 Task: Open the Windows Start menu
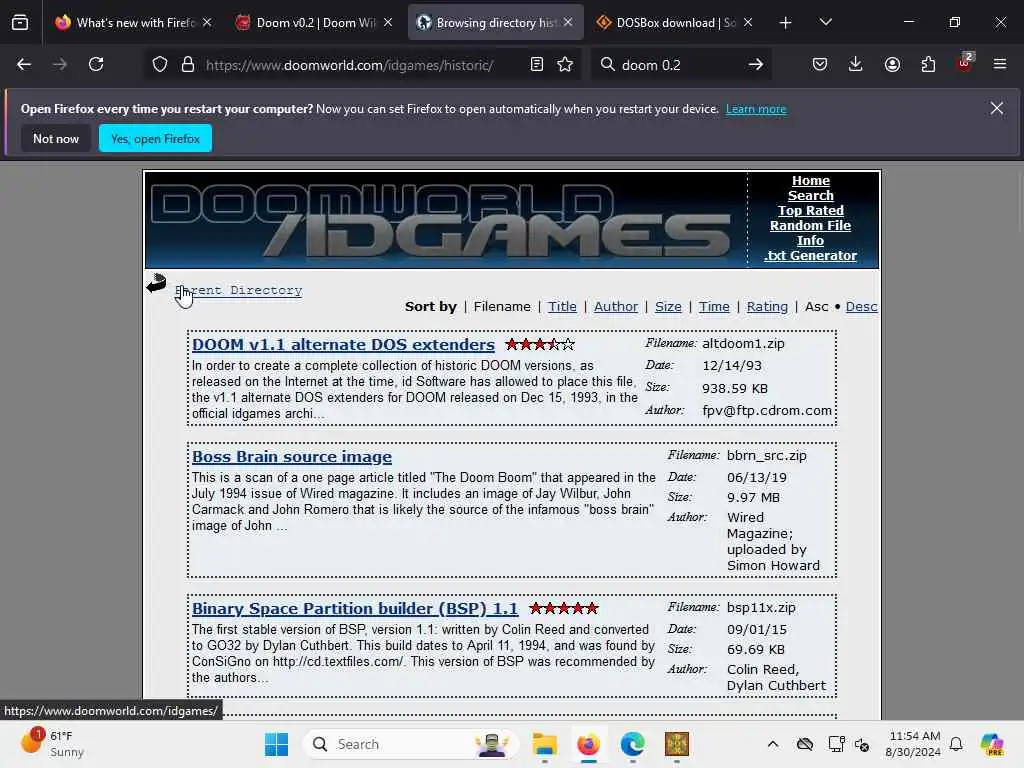click(x=276, y=744)
